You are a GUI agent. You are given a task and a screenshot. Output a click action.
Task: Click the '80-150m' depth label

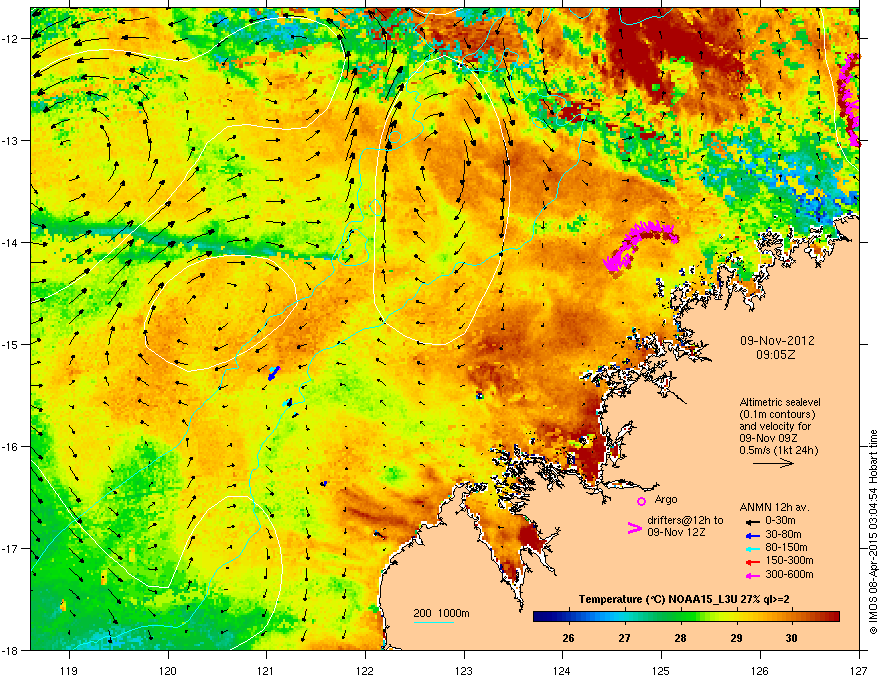(786, 547)
